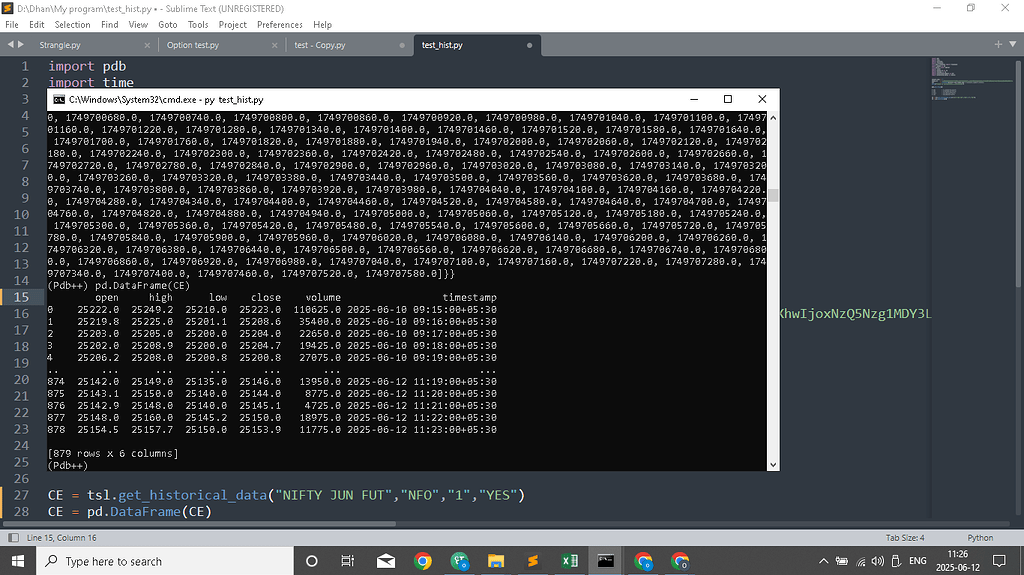1024x575 pixels.
Task: Click the editor horizontal scrollbar
Action: pos(199,523)
